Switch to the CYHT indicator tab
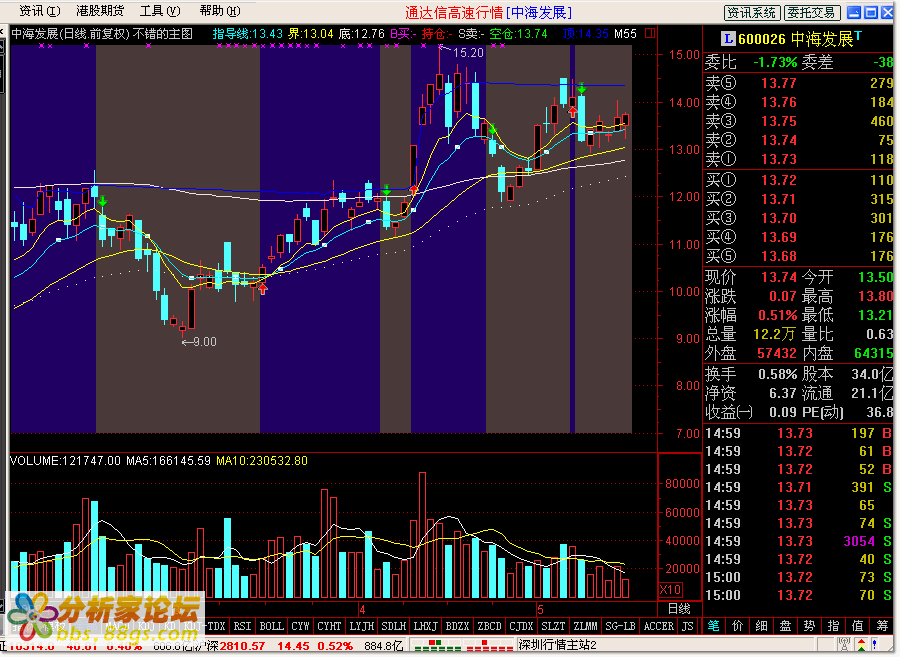The width and height of the screenshot is (900, 657). [329, 626]
